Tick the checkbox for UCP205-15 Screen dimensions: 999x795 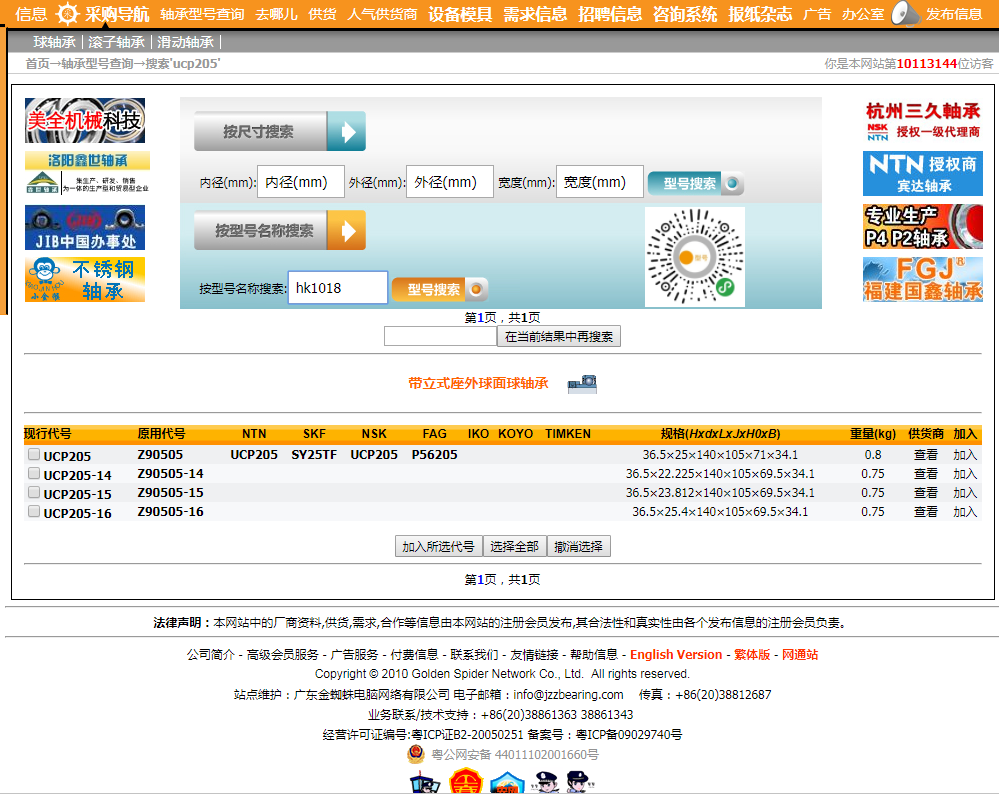34,492
